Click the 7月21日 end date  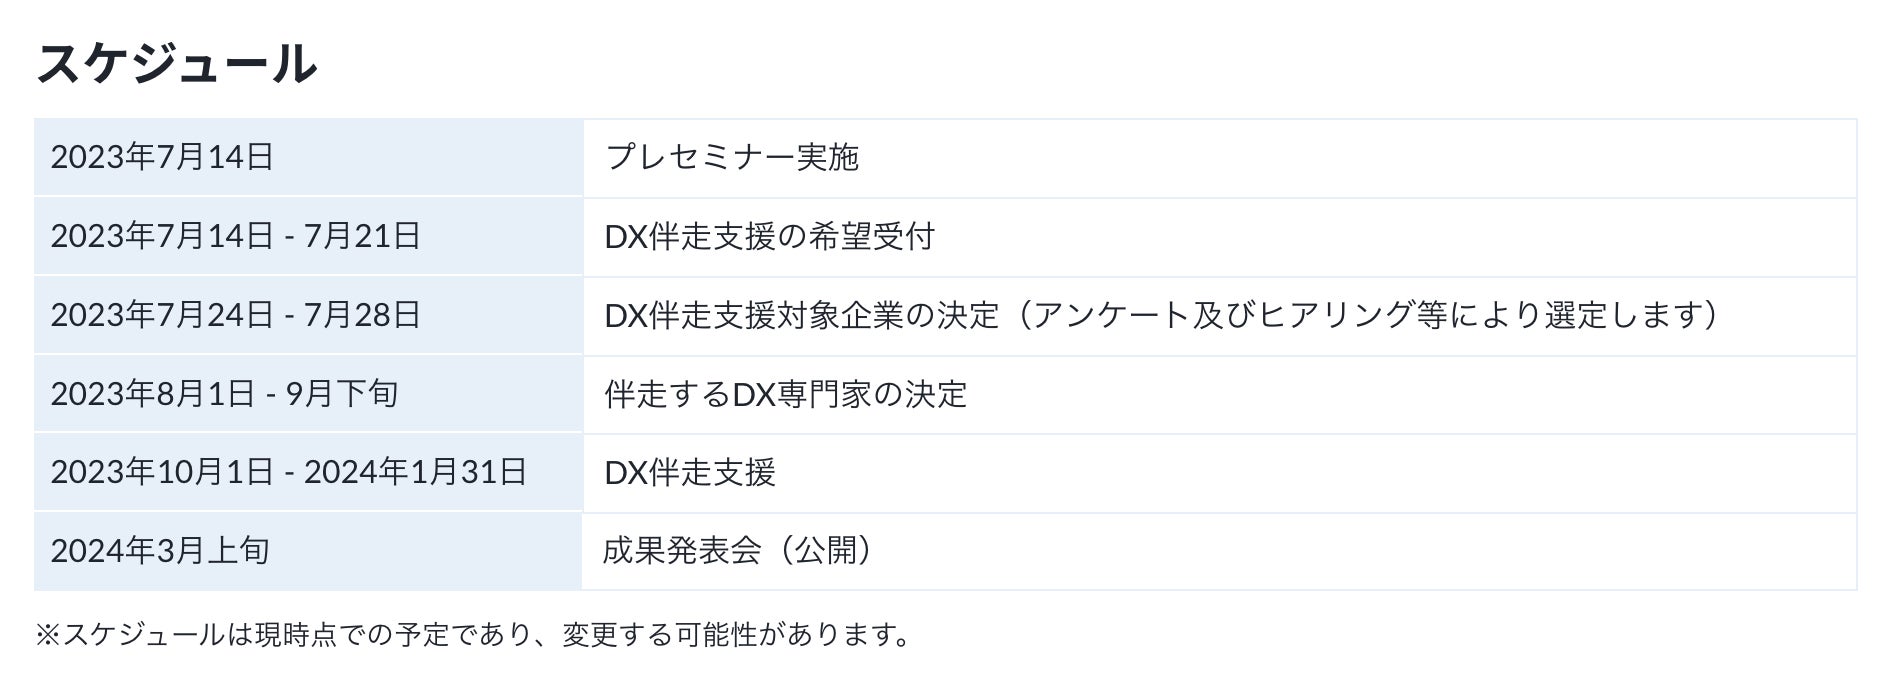tap(361, 236)
